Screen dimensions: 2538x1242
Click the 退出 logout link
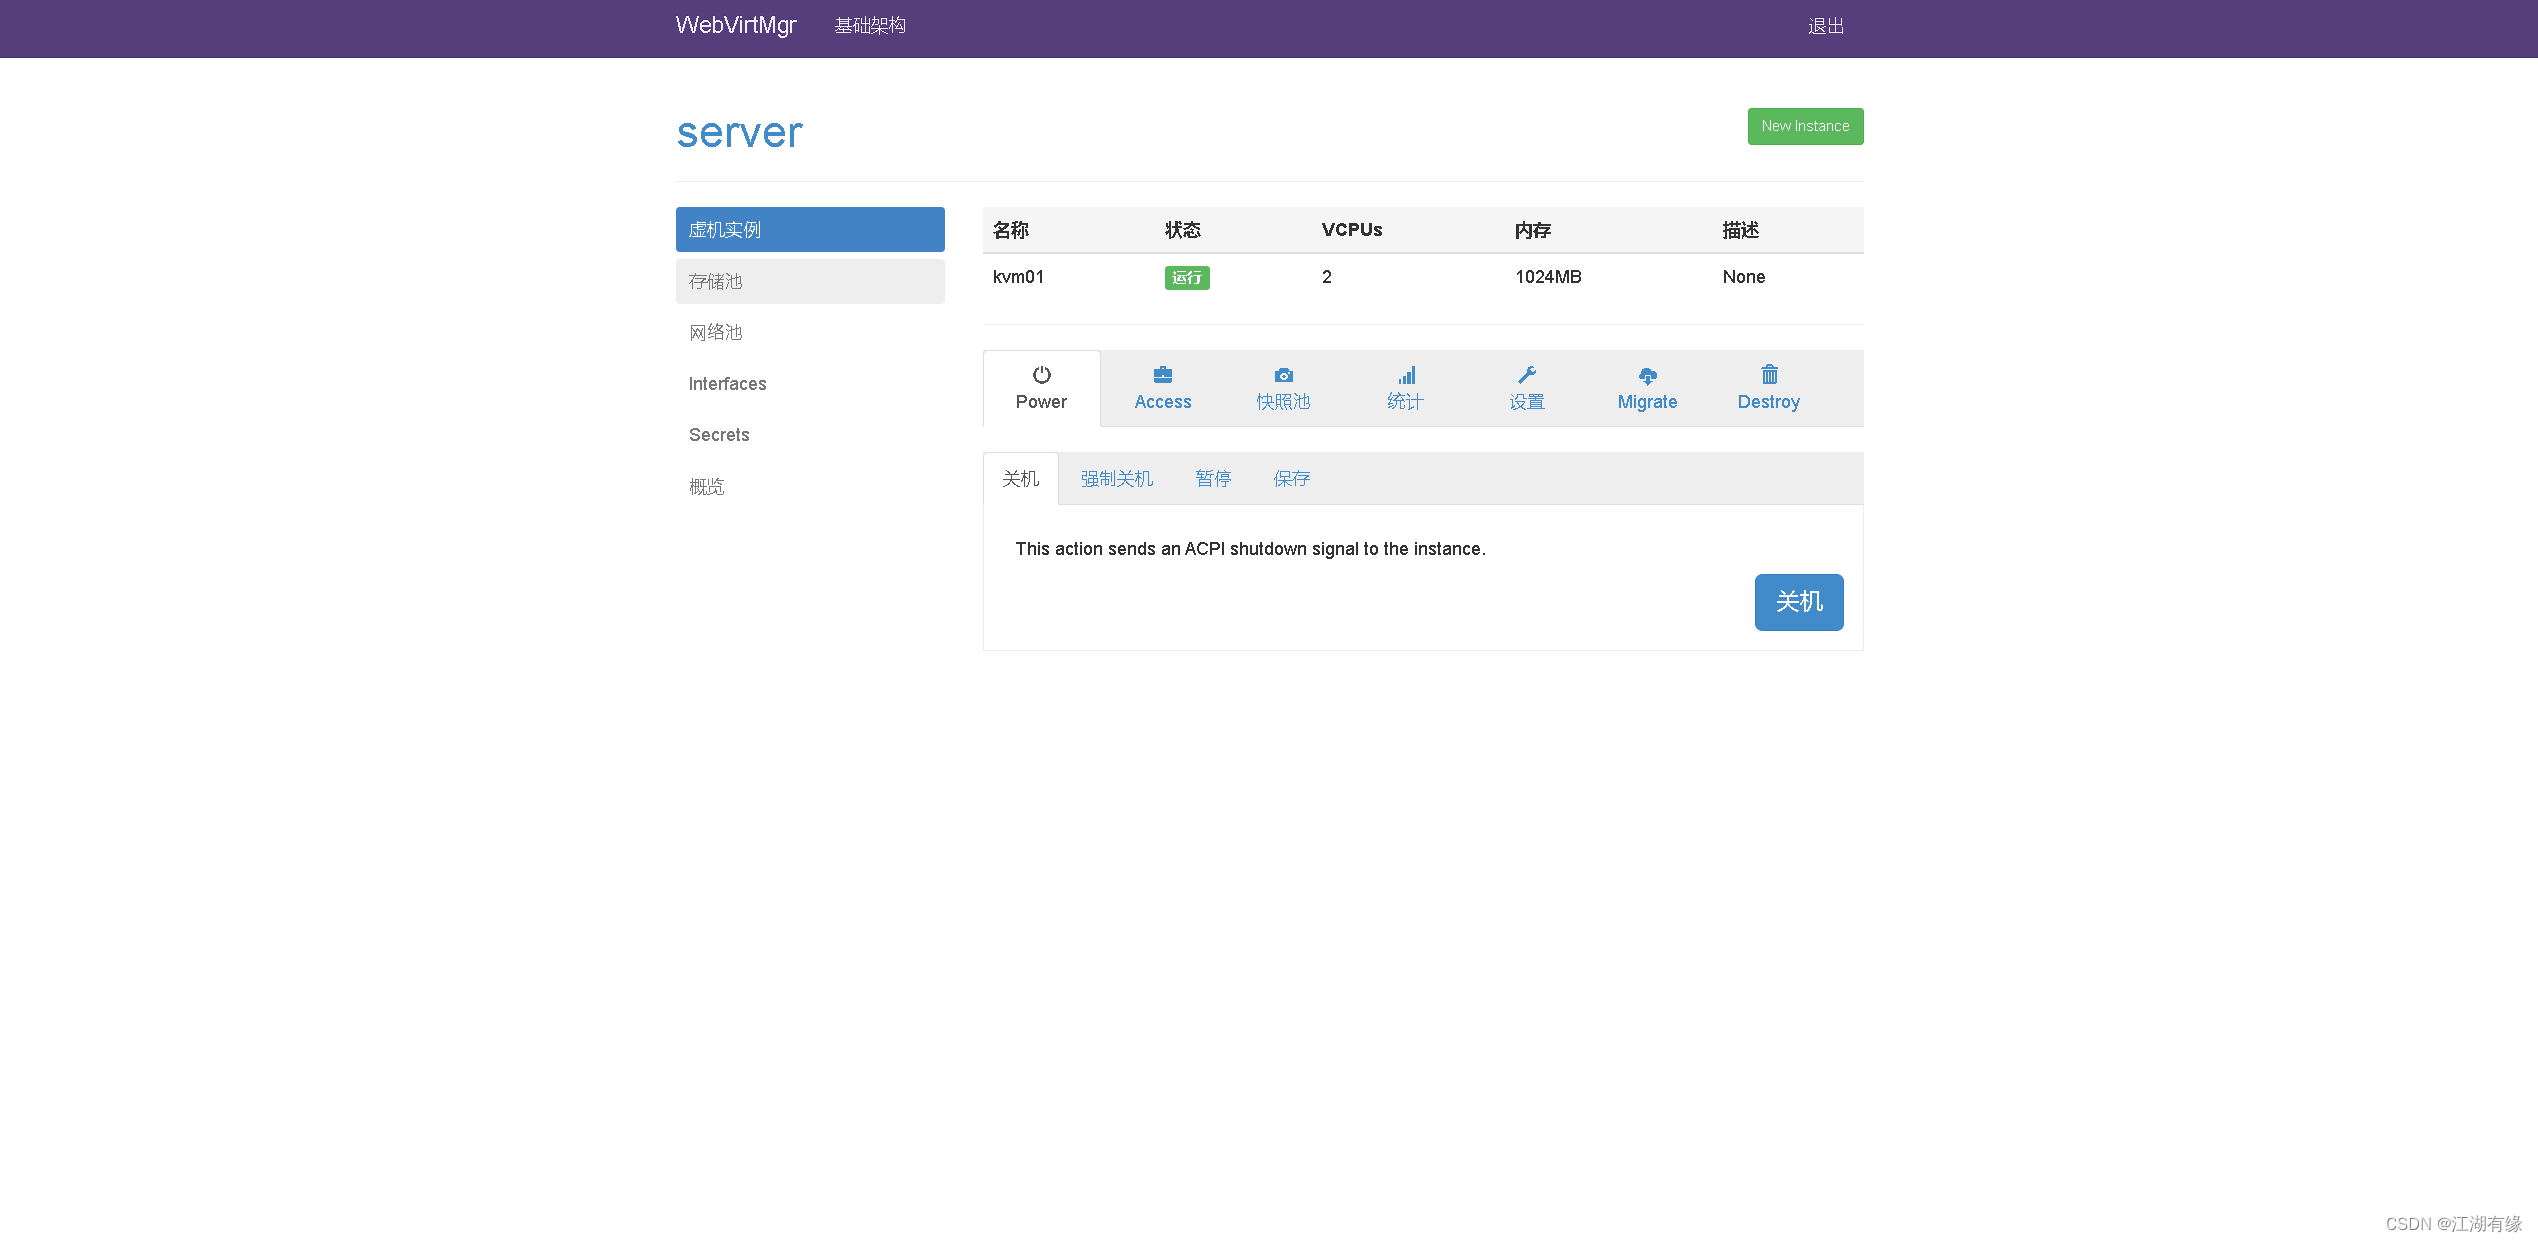1825,26
